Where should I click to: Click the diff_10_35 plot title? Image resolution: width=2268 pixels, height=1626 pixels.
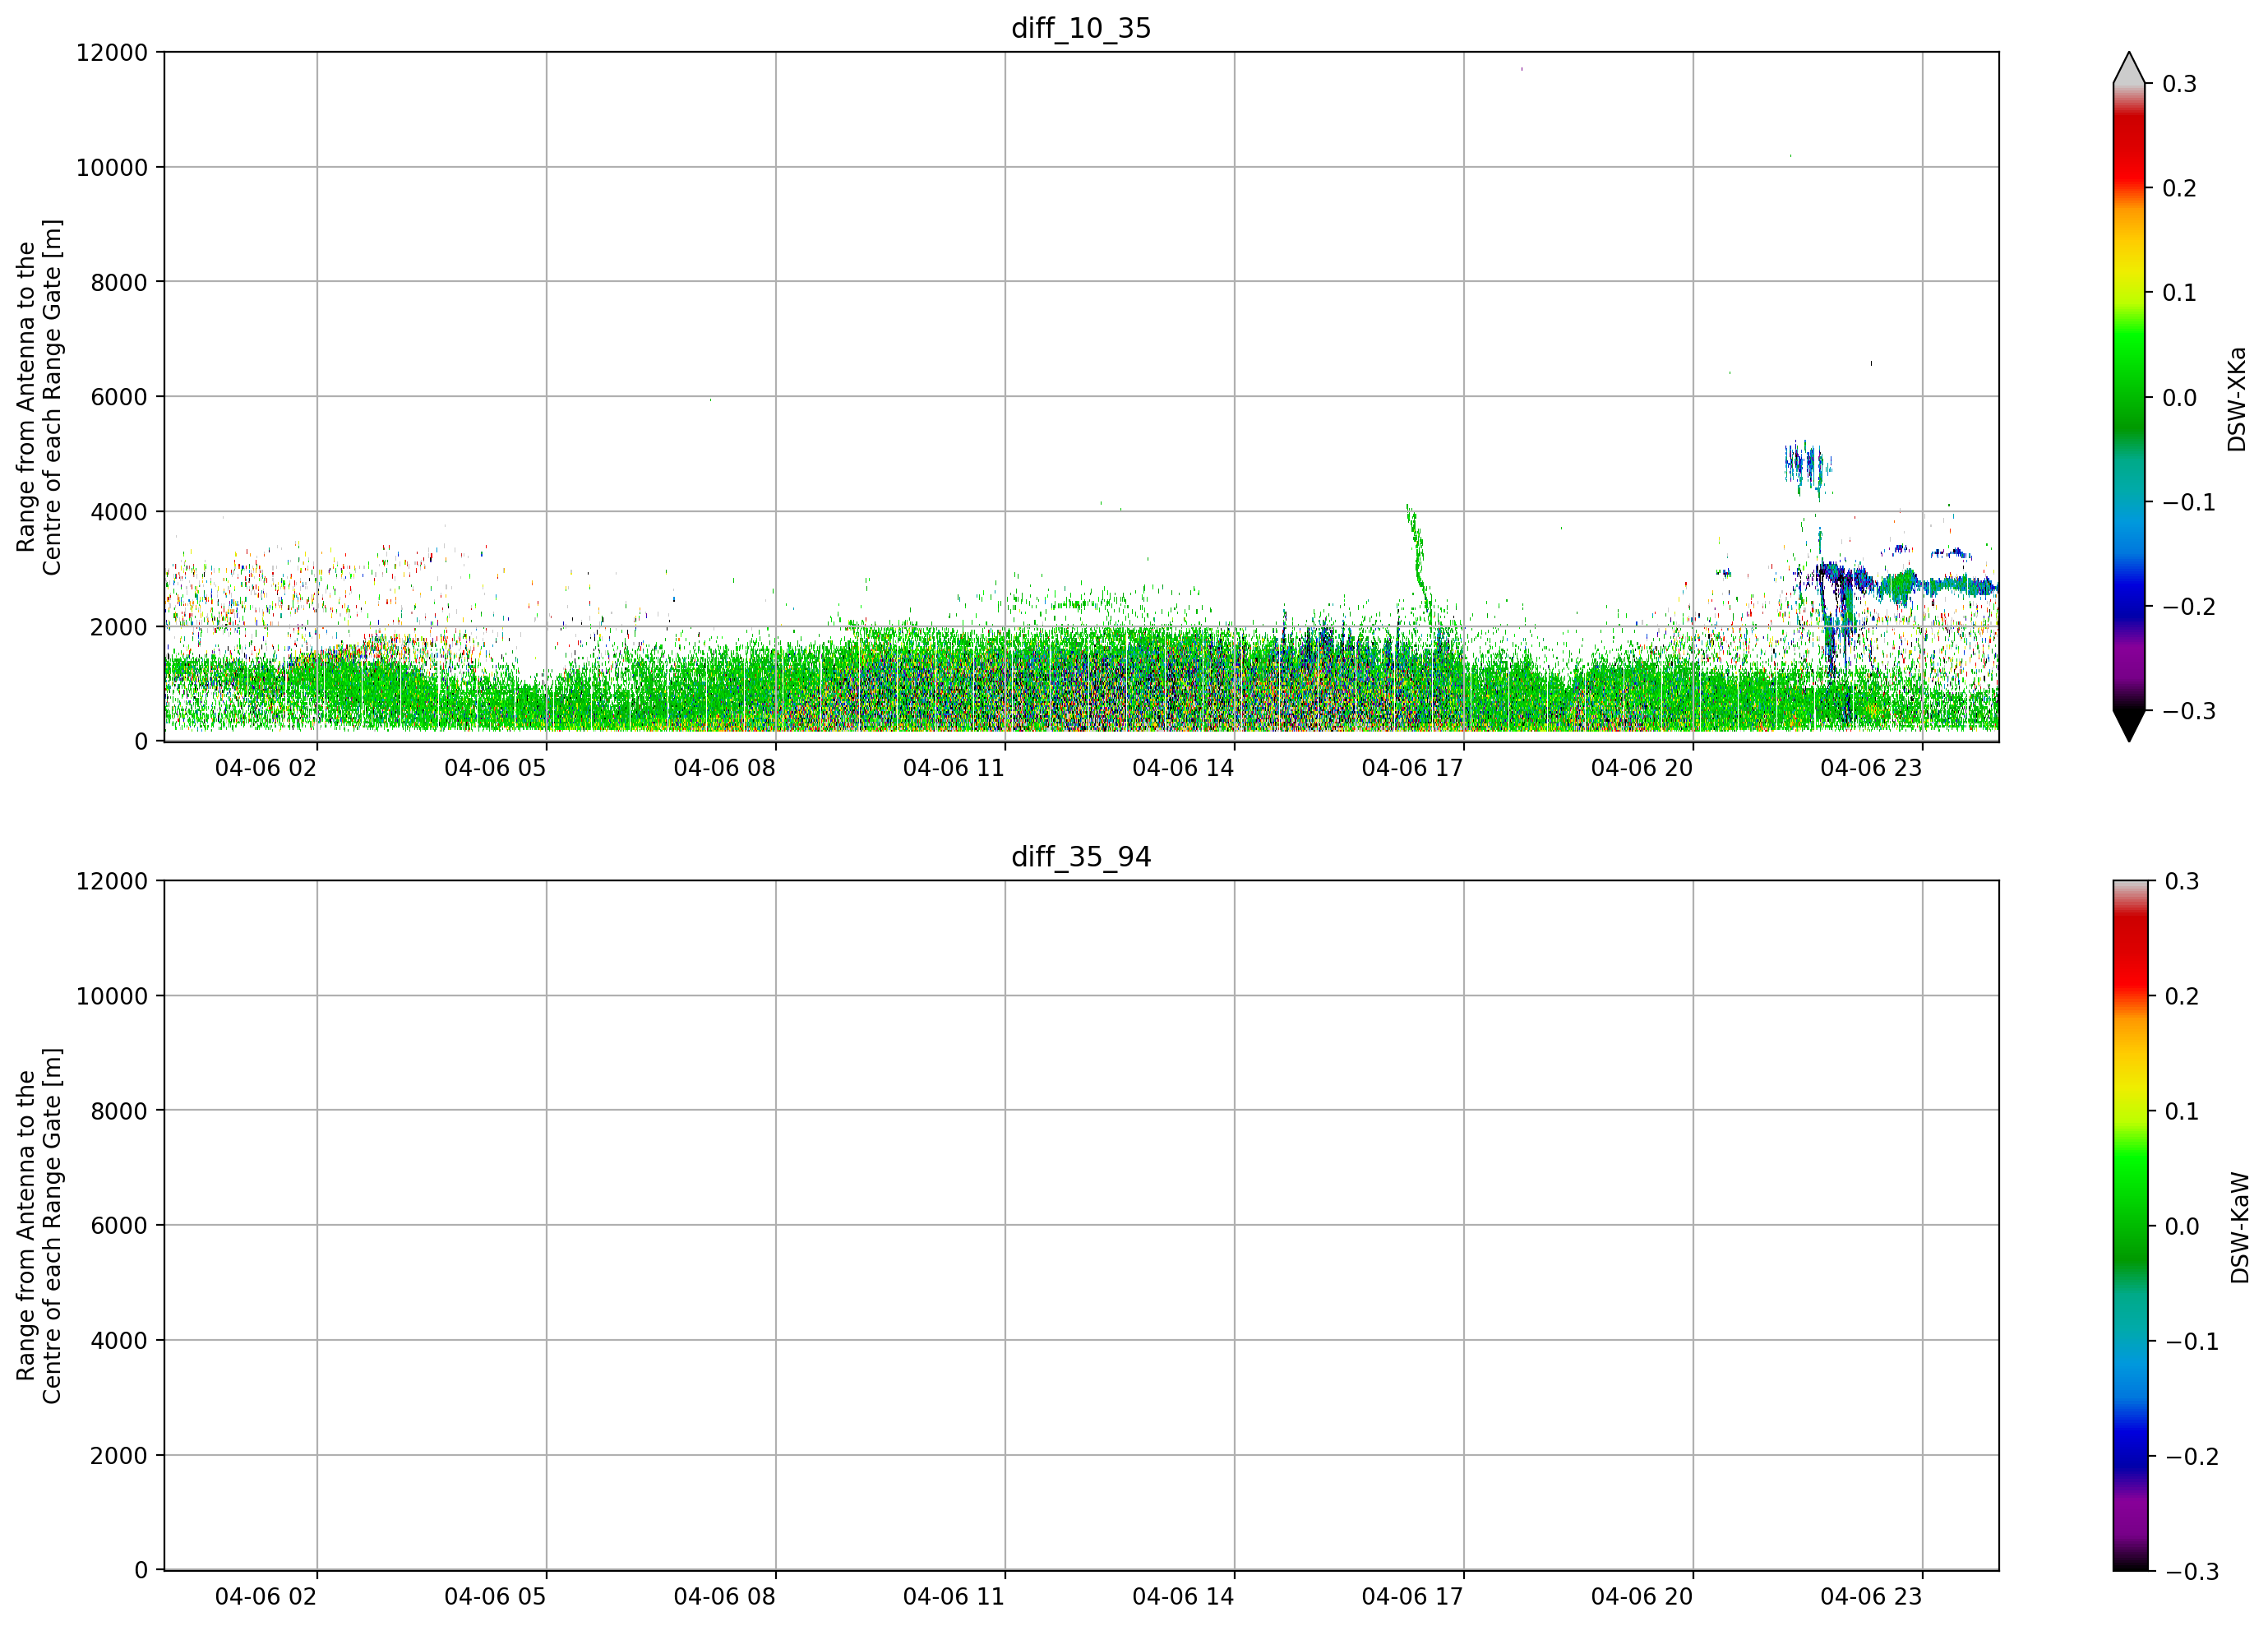pos(1081,28)
